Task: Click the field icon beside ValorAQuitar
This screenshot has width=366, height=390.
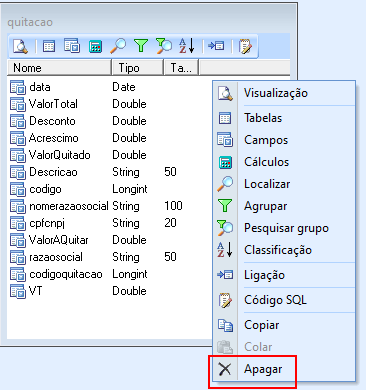Action: click(x=18, y=241)
